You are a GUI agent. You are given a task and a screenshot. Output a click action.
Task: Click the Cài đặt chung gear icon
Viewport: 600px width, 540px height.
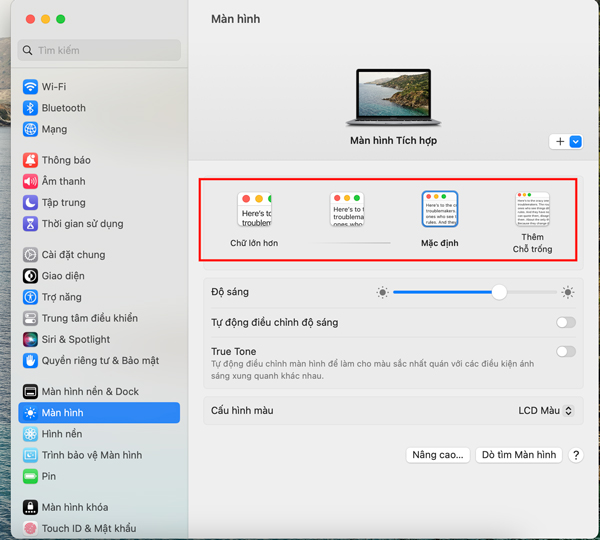point(30,255)
